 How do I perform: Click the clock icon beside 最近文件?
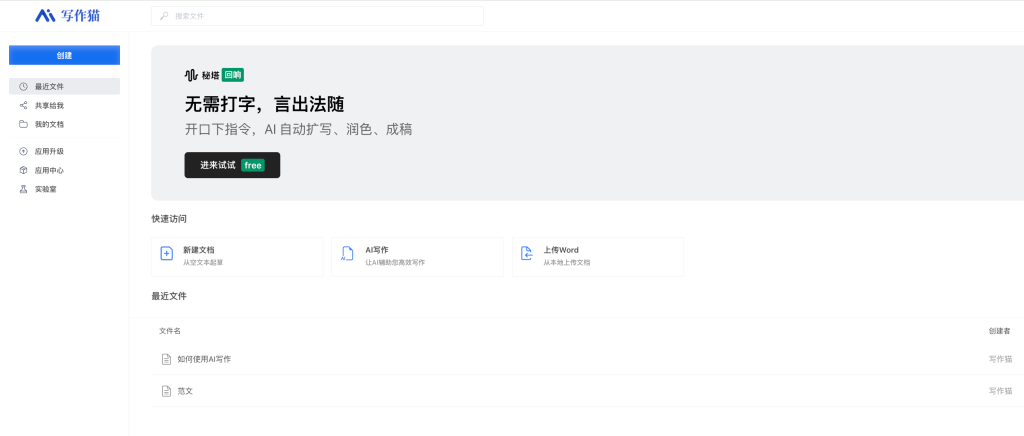click(x=24, y=86)
